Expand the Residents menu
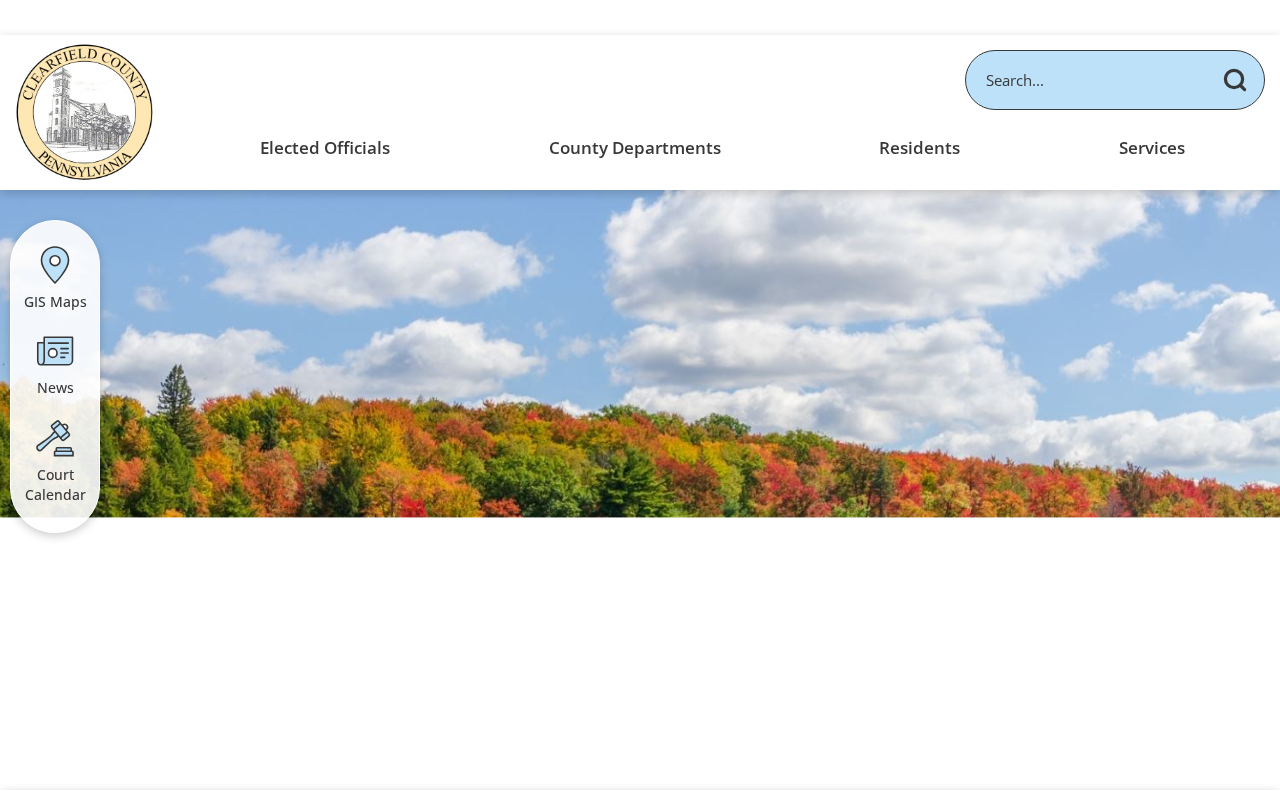Screen dimensions: 1280x800 pyautogui.click(x=919, y=148)
